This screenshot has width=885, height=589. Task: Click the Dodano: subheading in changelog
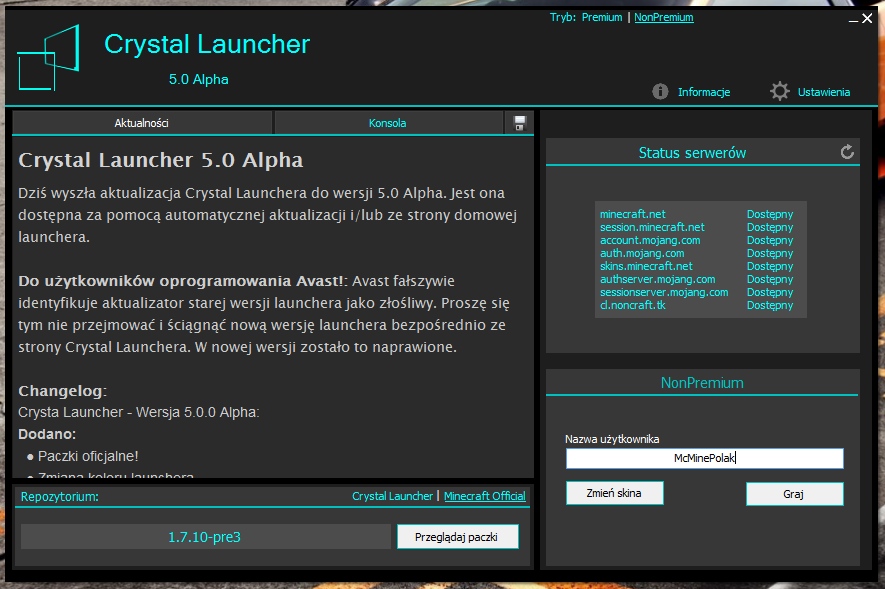[x=47, y=434]
